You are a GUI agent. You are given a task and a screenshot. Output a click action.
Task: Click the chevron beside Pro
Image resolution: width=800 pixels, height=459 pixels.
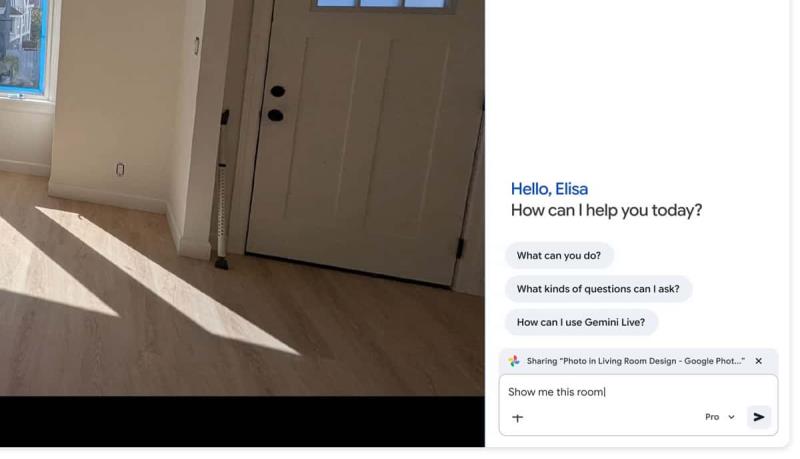pyautogui.click(x=731, y=417)
